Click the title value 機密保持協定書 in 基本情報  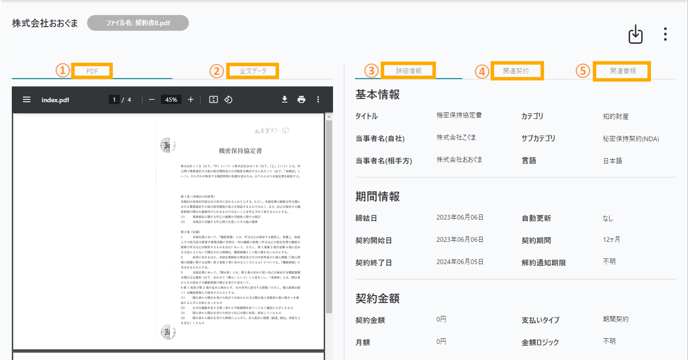[459, 115]
